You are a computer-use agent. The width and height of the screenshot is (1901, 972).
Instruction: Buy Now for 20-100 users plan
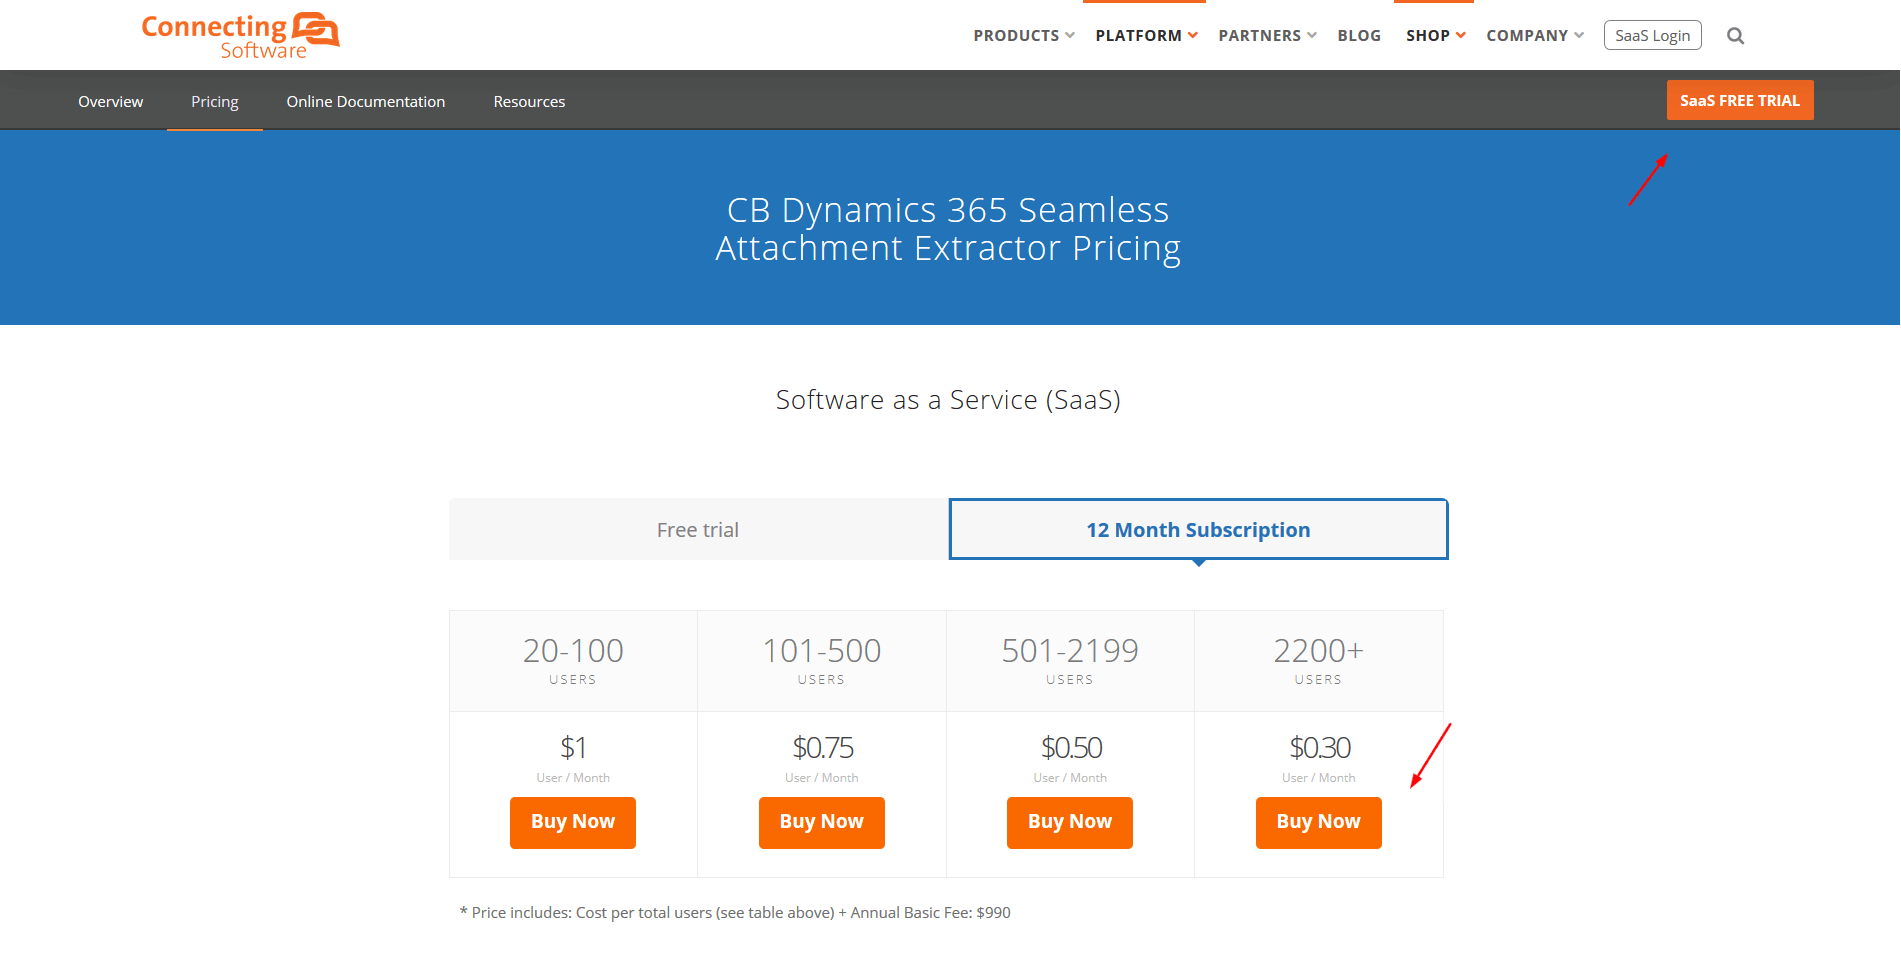click(573, 822)
